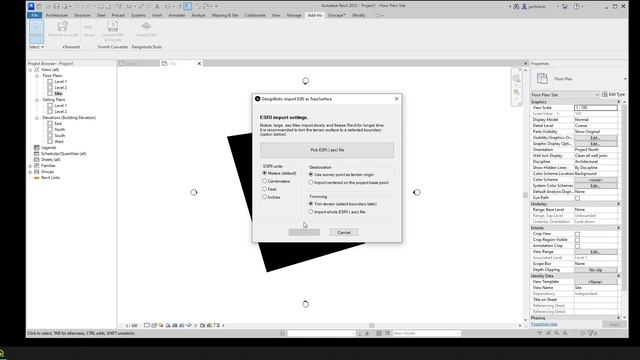The image size is (640, 360).
Task: Click the Revit application logo icon
Action: pos(31,6)
